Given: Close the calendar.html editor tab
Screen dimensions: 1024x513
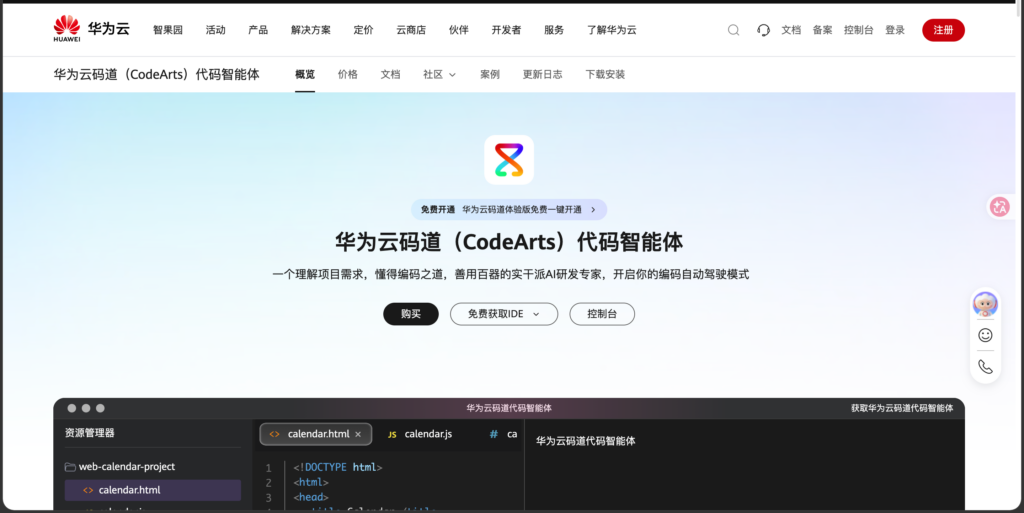Looking at the screenshot, I should tap(358, 434).
